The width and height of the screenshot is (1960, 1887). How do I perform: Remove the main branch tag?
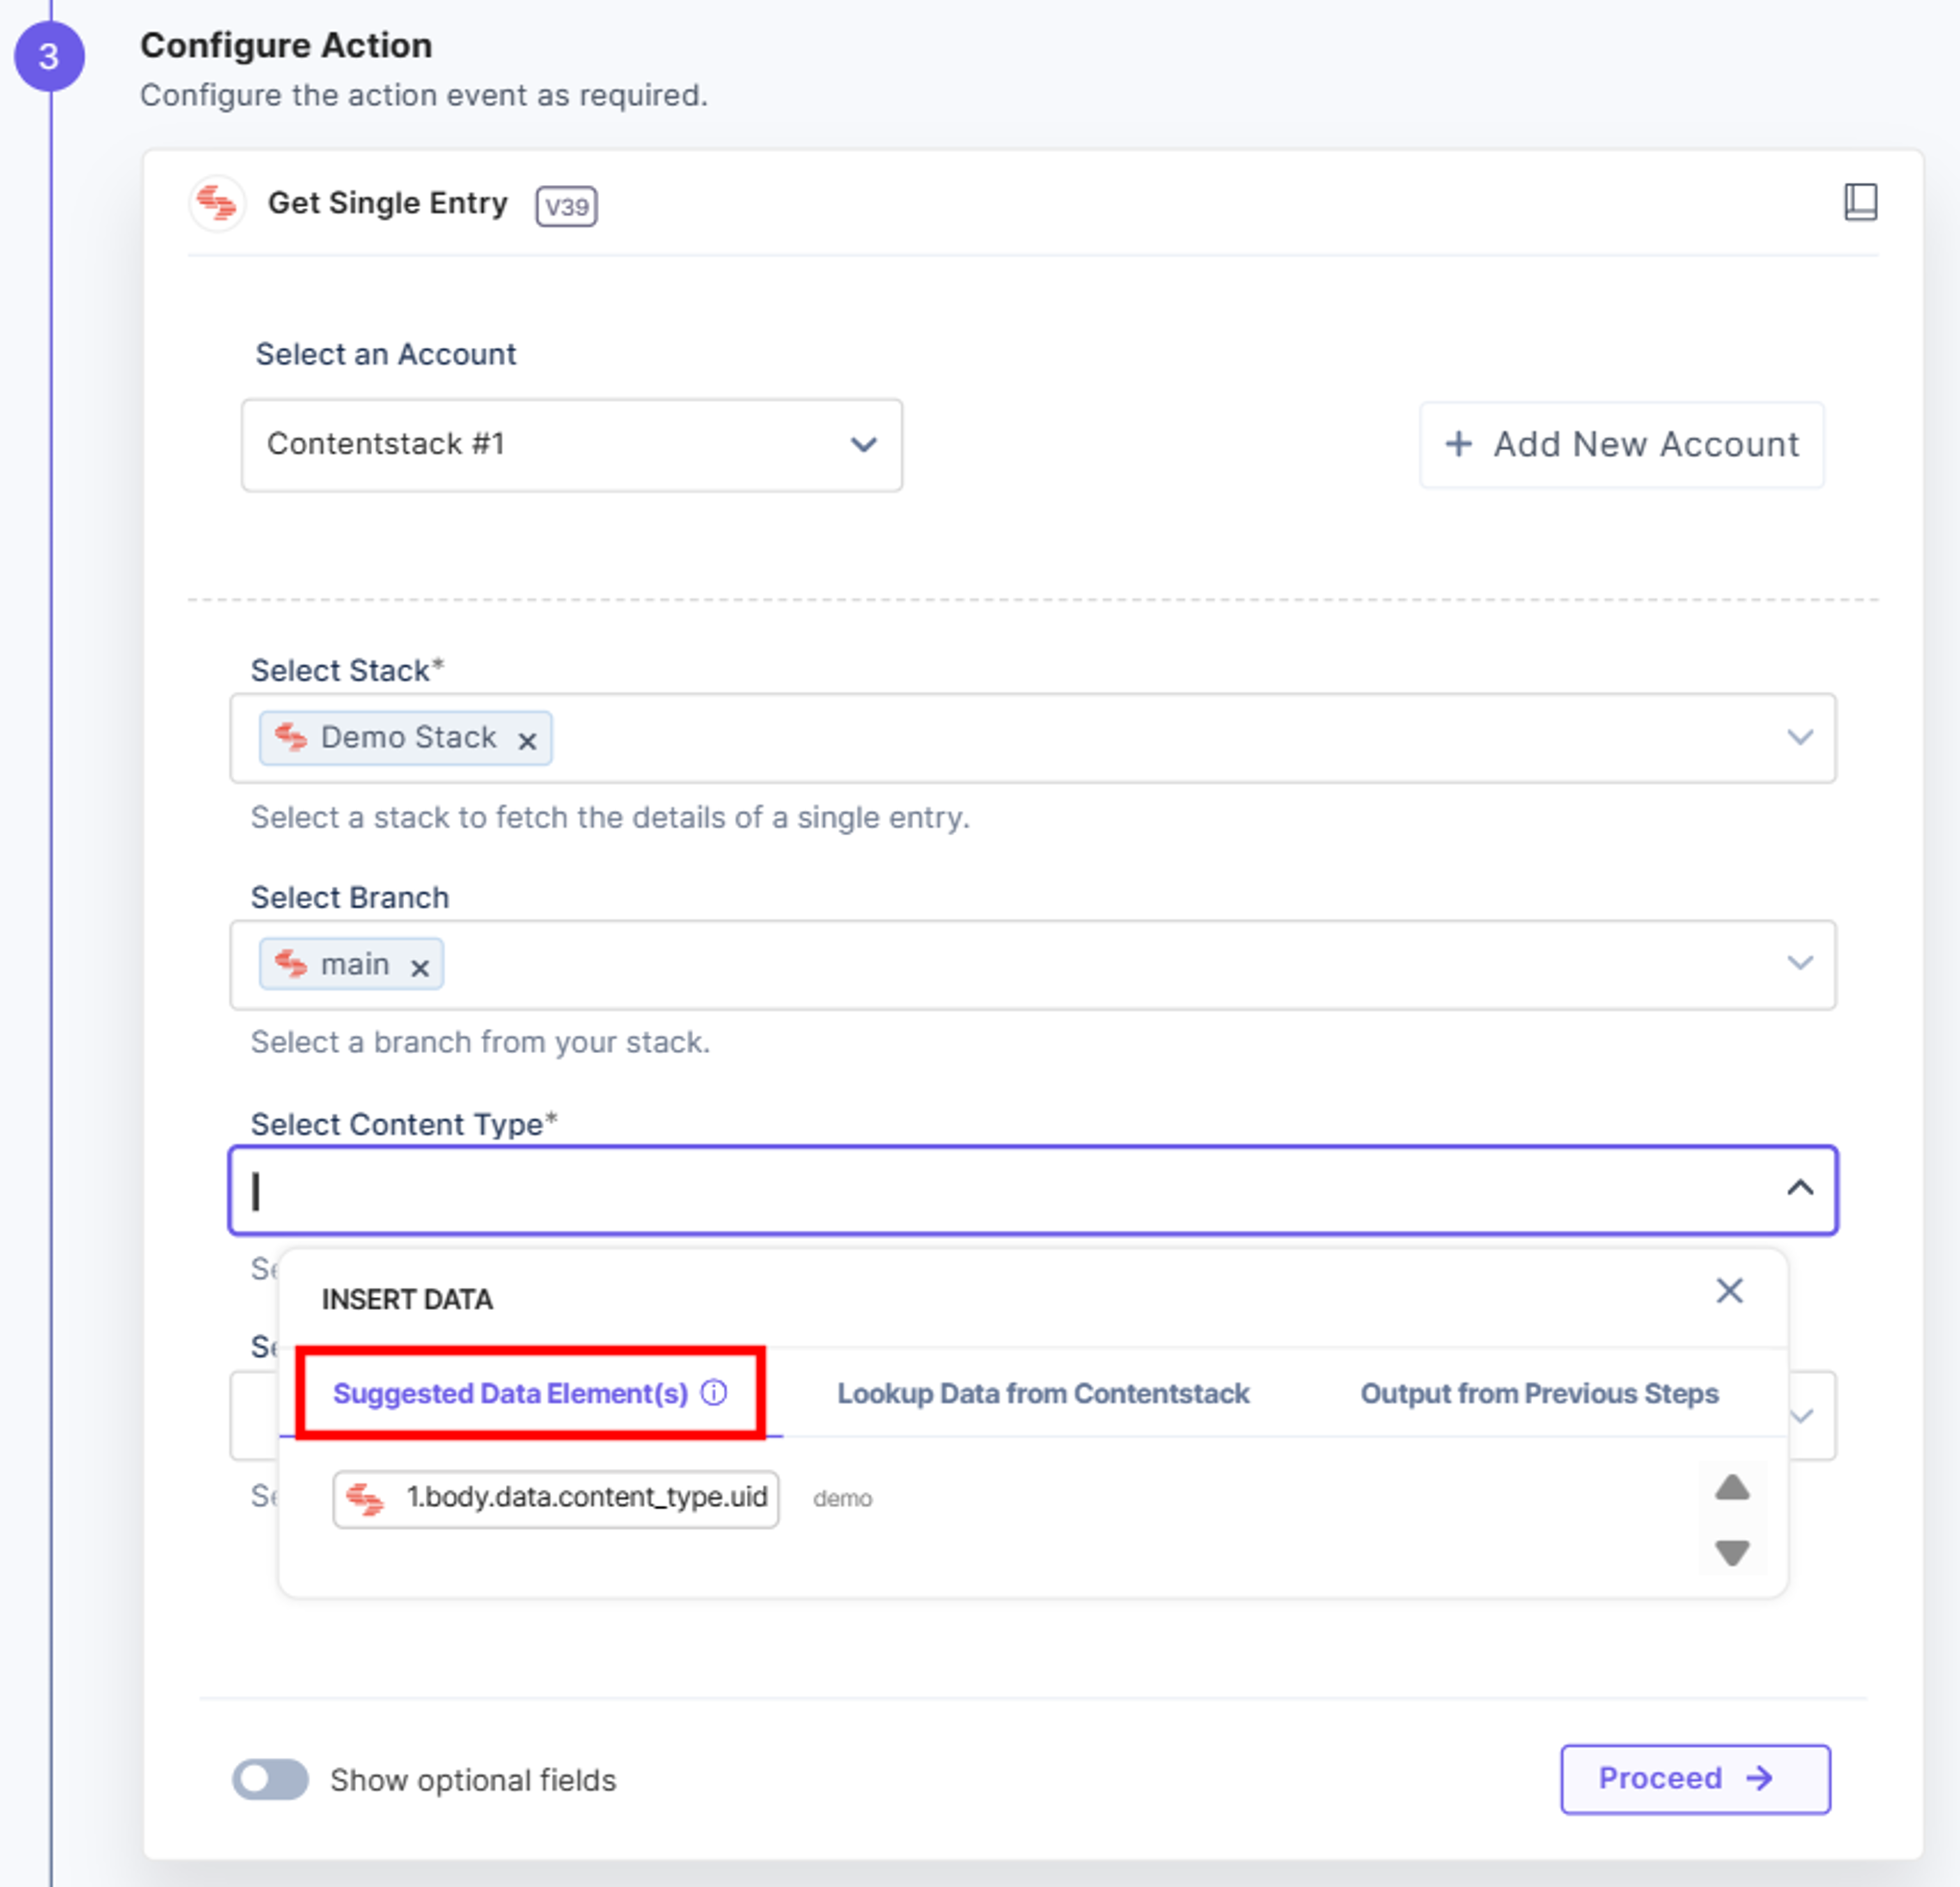(x=420, y=967)
